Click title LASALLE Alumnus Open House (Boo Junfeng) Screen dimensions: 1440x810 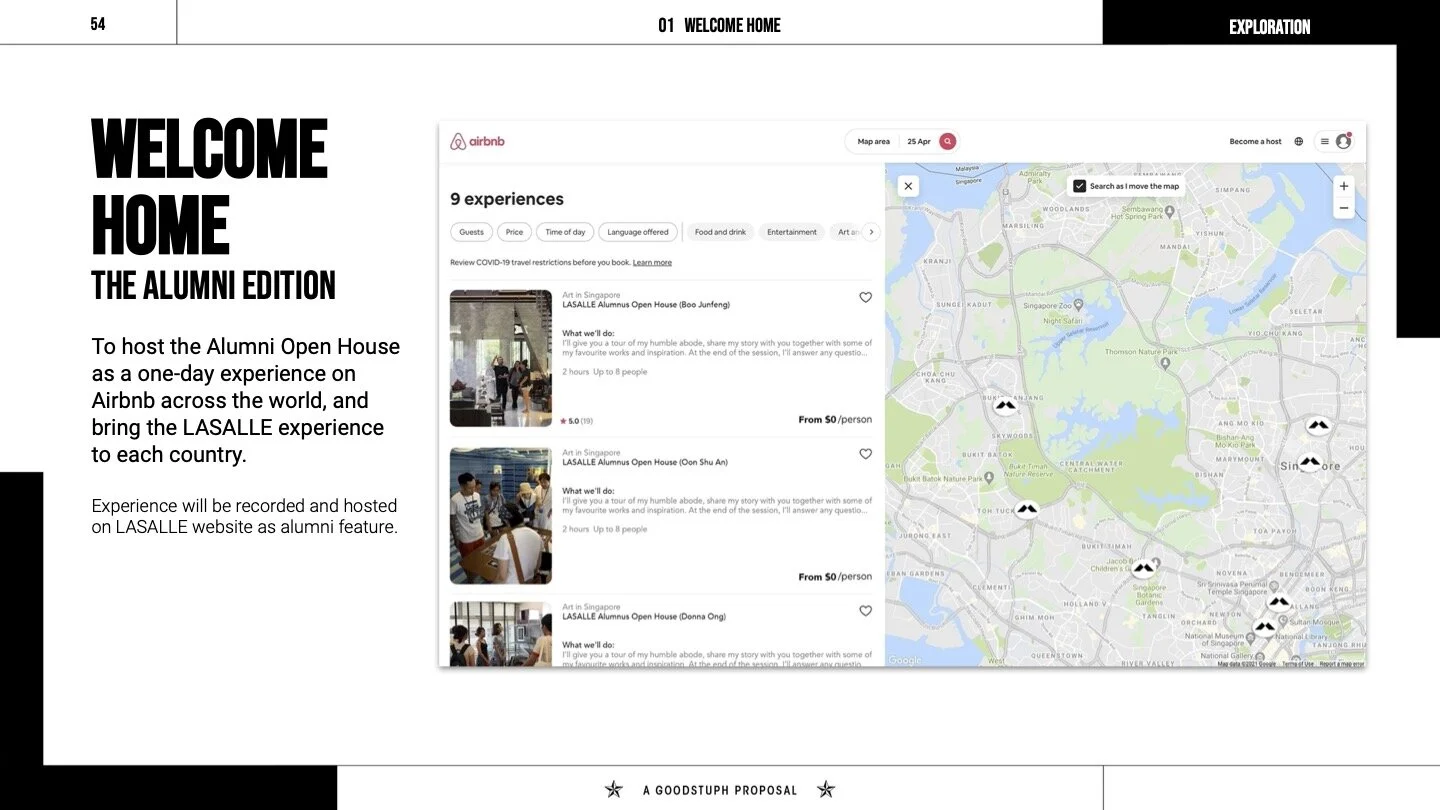tap(646, 305)
